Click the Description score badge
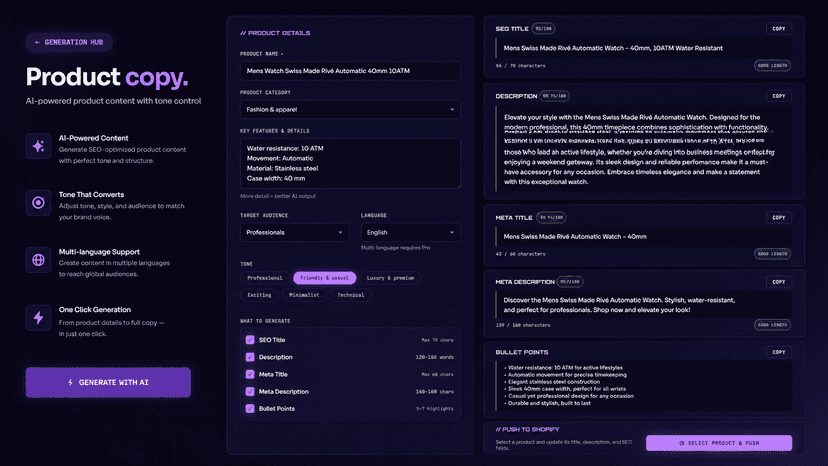The height and width of the screenshot is (466, 828). 554,96
